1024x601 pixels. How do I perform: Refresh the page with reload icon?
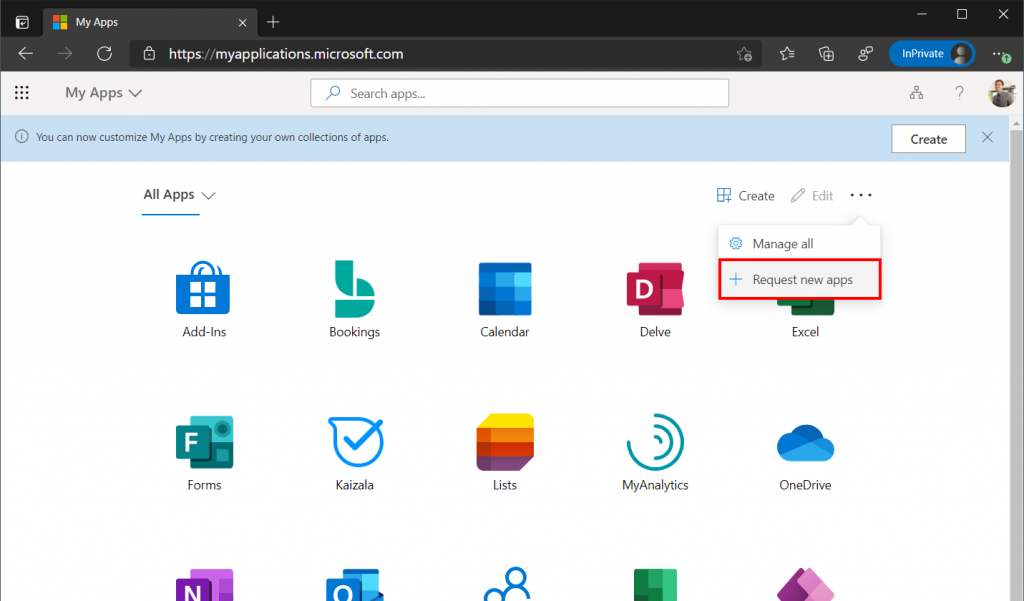(x=104, y=54)
